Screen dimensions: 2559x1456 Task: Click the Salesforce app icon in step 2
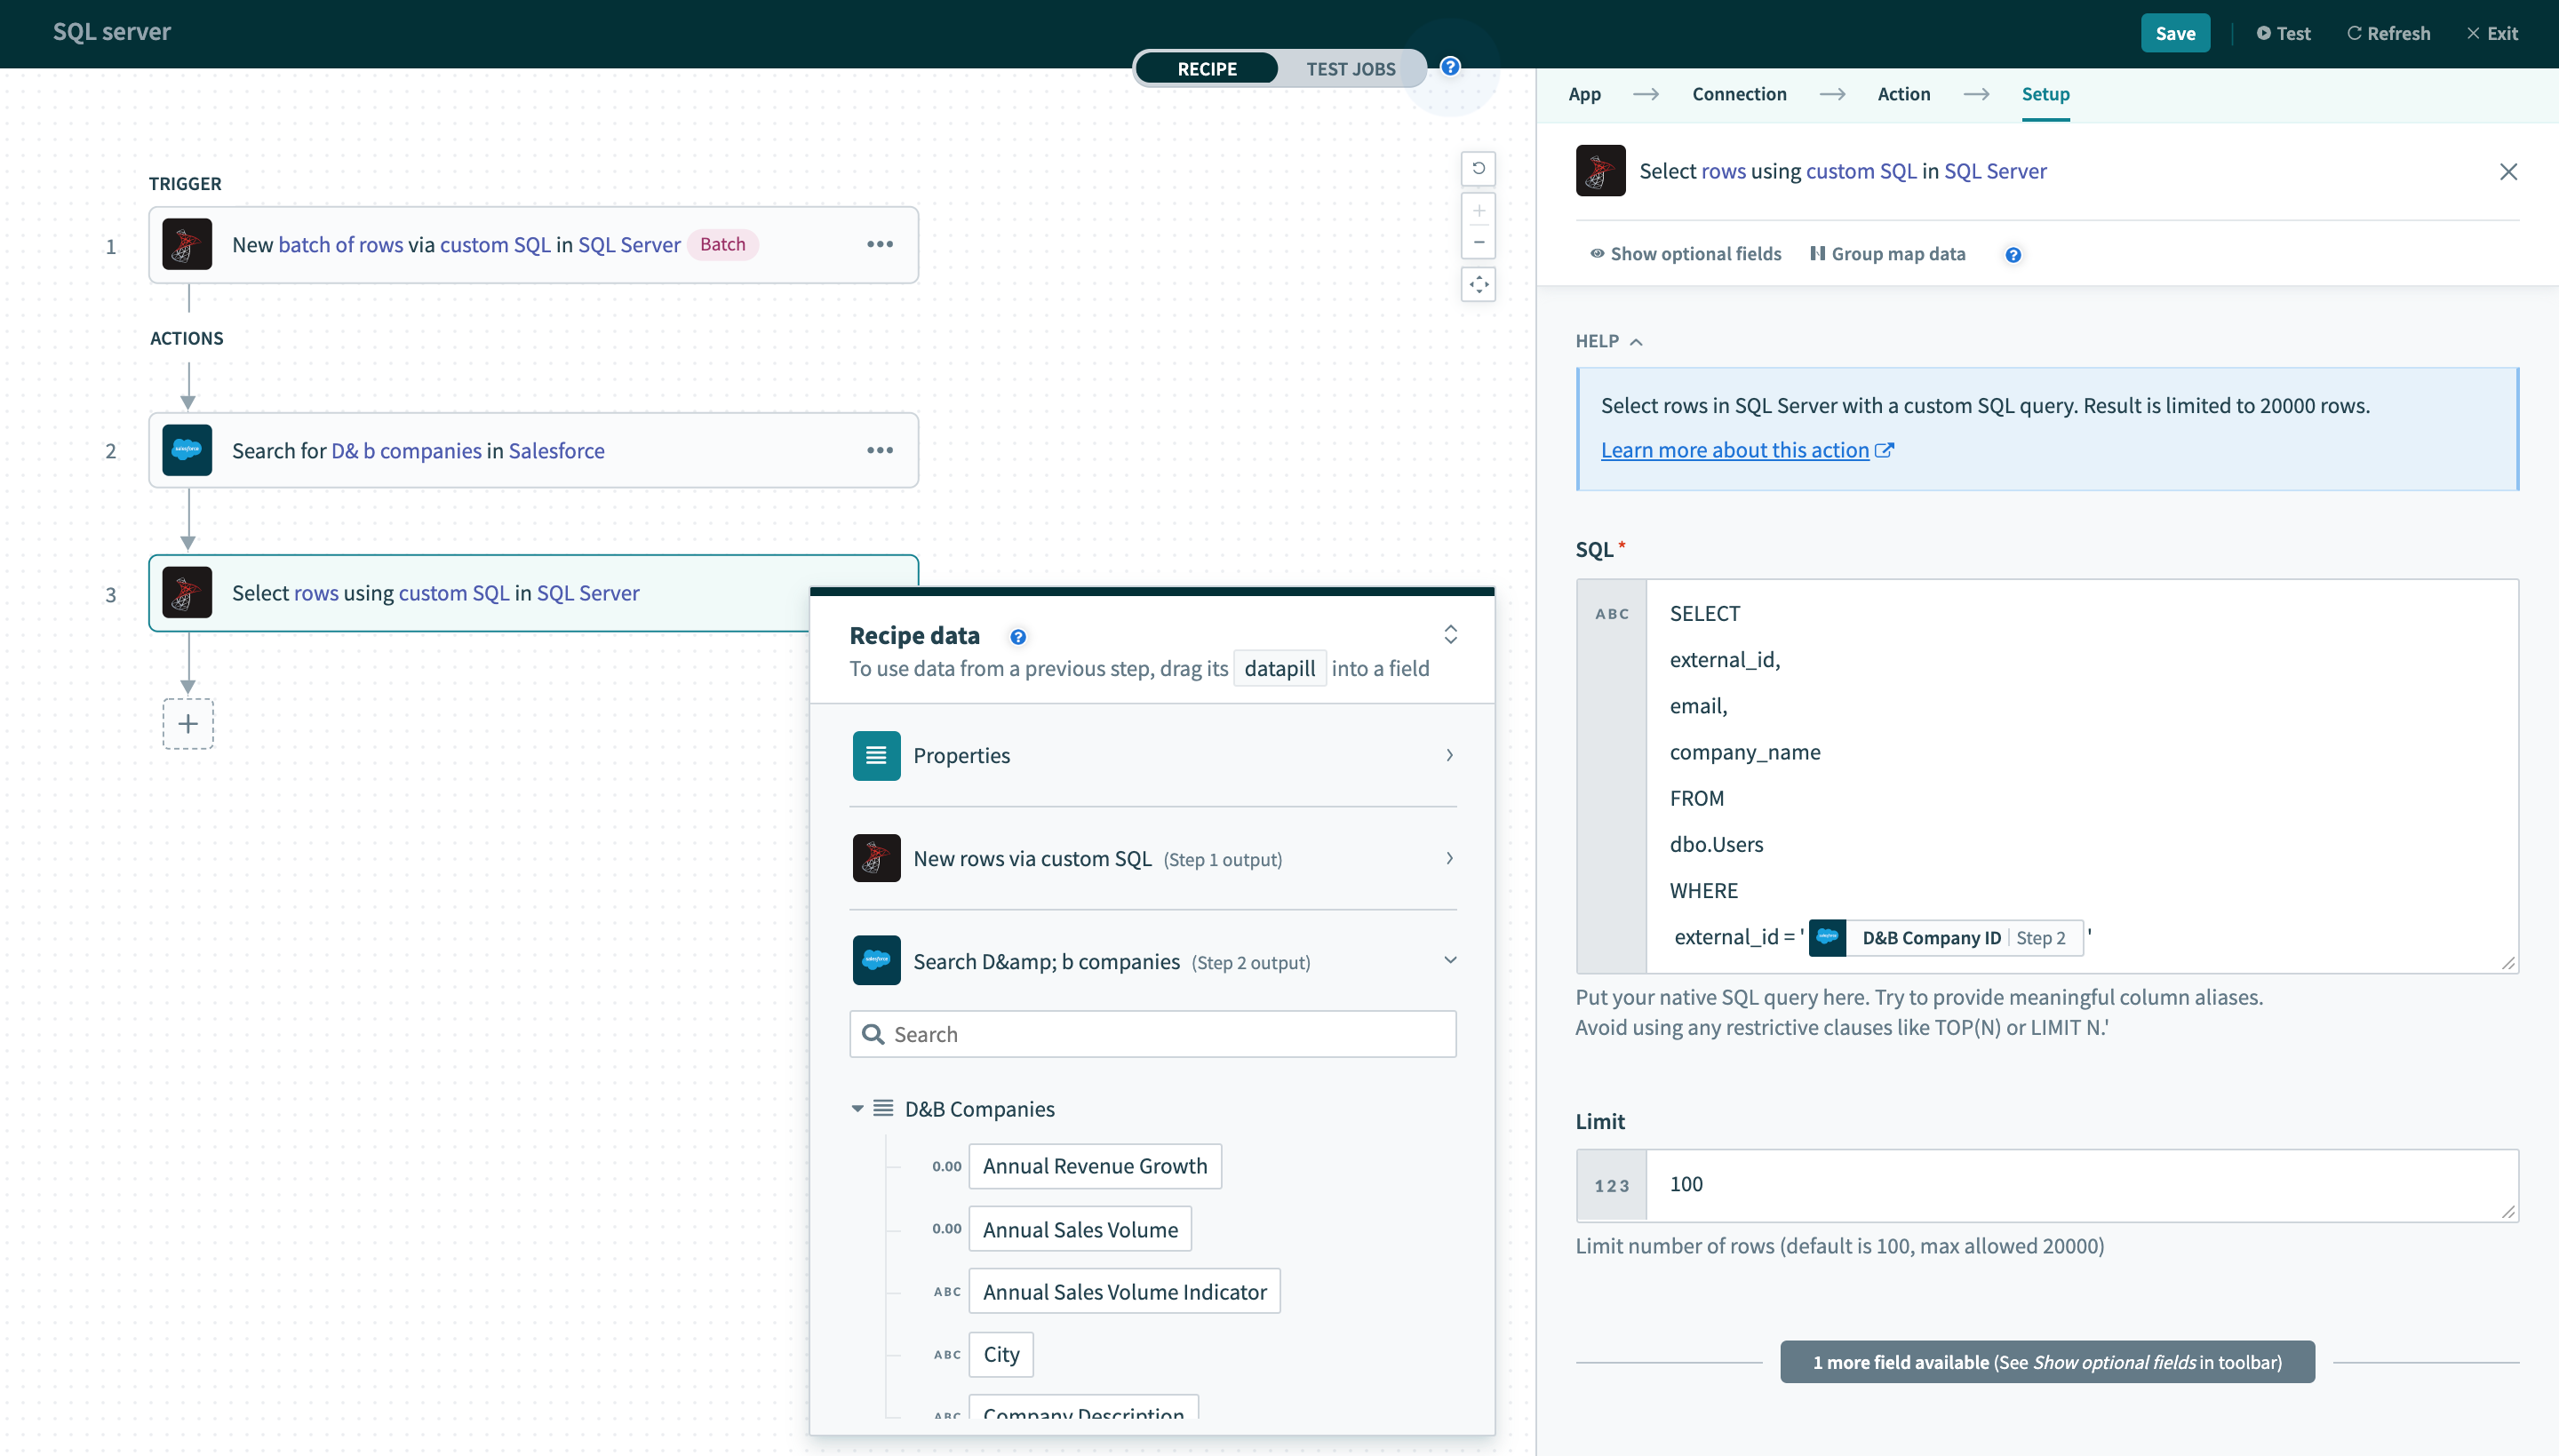pyautogui.click(x=187, y=450)
